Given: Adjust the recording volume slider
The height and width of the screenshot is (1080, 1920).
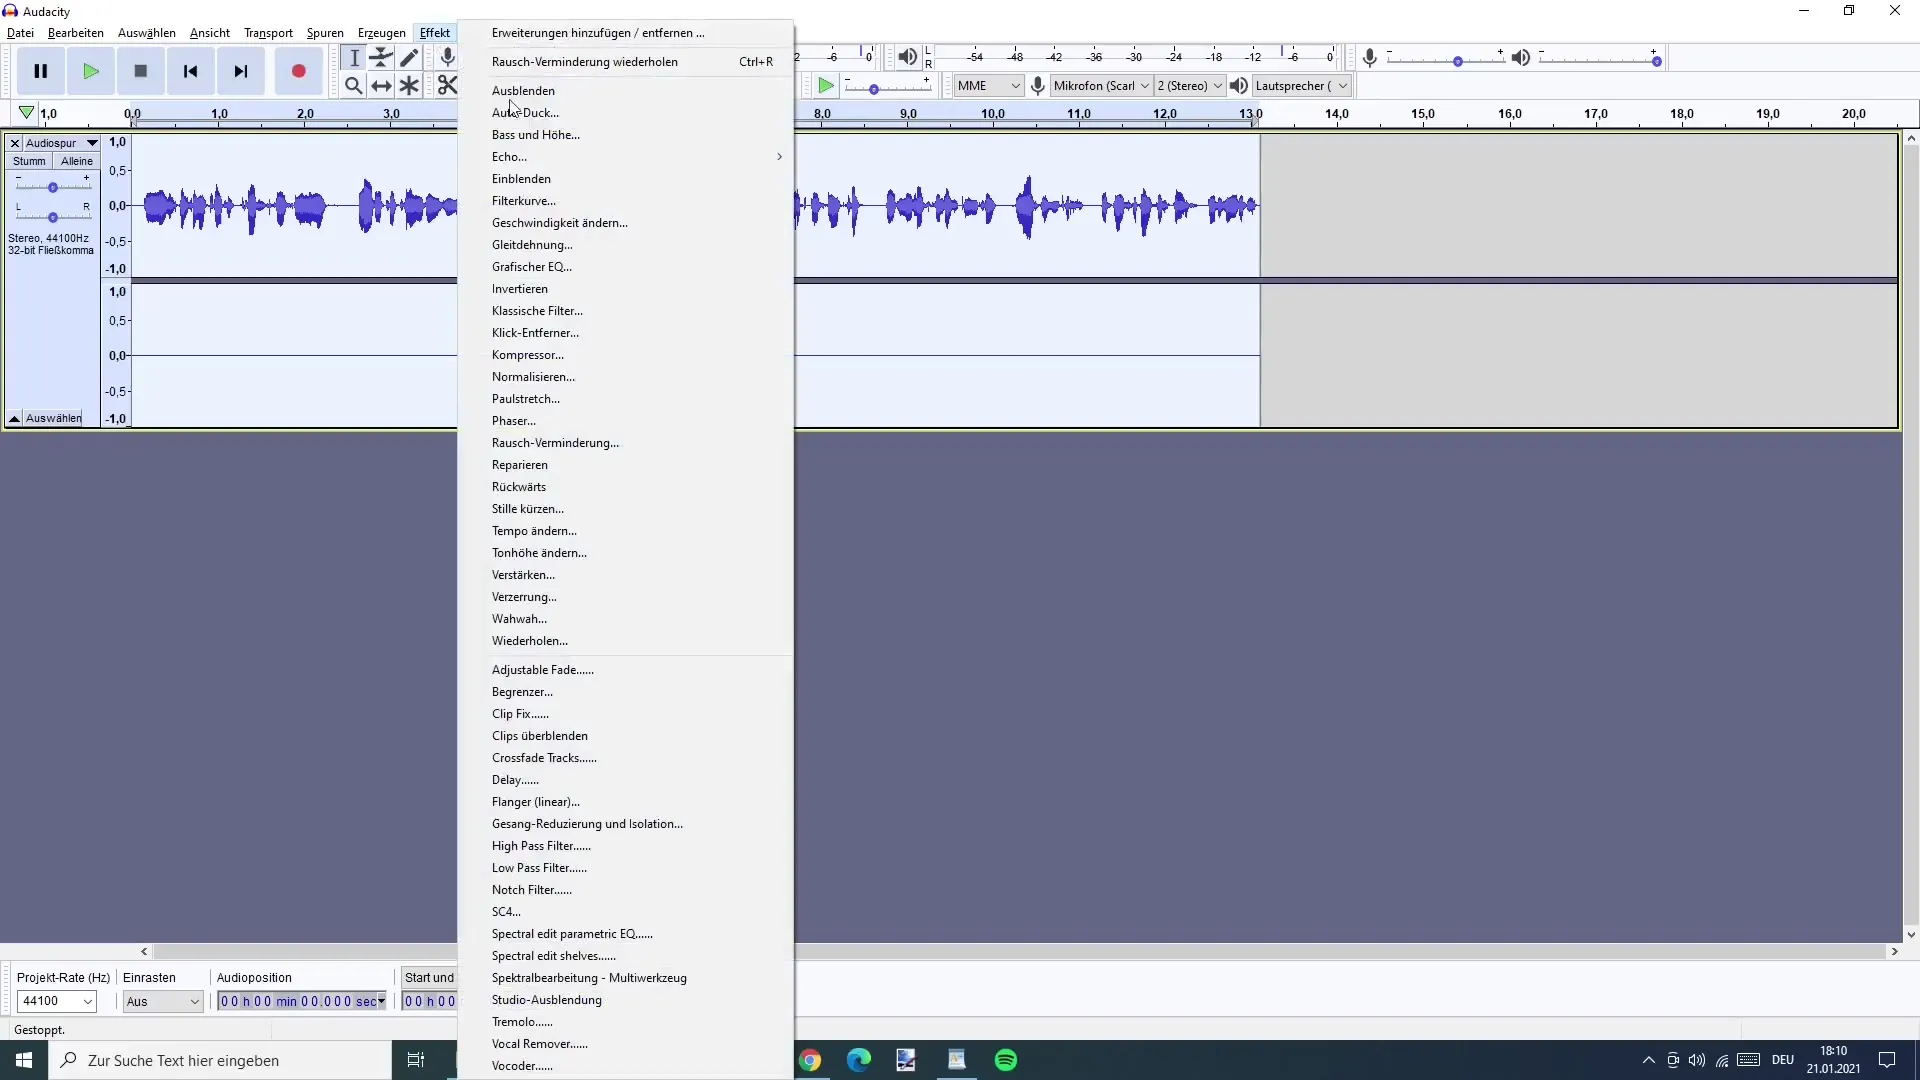Looking at the screenshot, I should pos(1446,60).
